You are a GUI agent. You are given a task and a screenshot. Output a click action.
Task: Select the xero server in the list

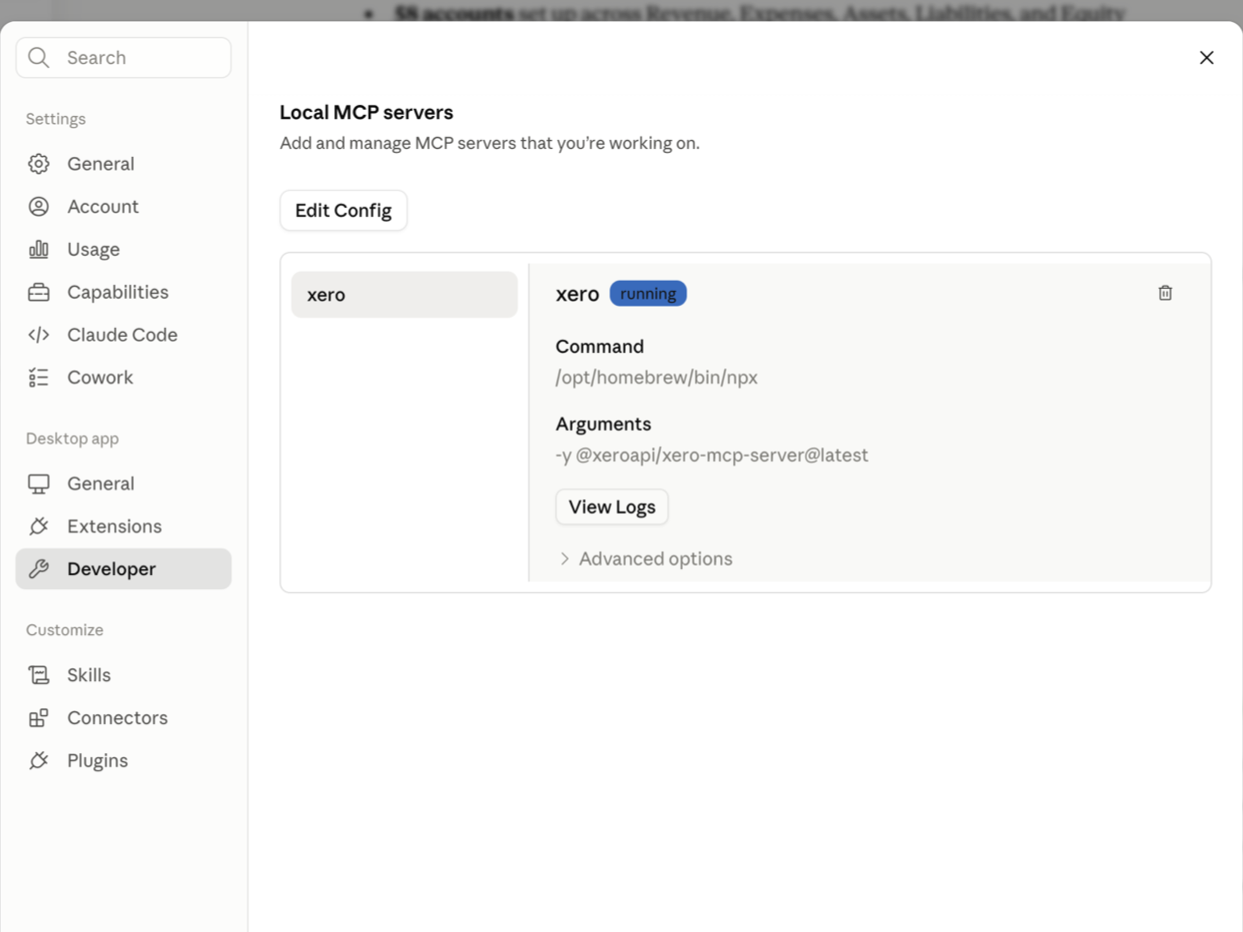404,295
